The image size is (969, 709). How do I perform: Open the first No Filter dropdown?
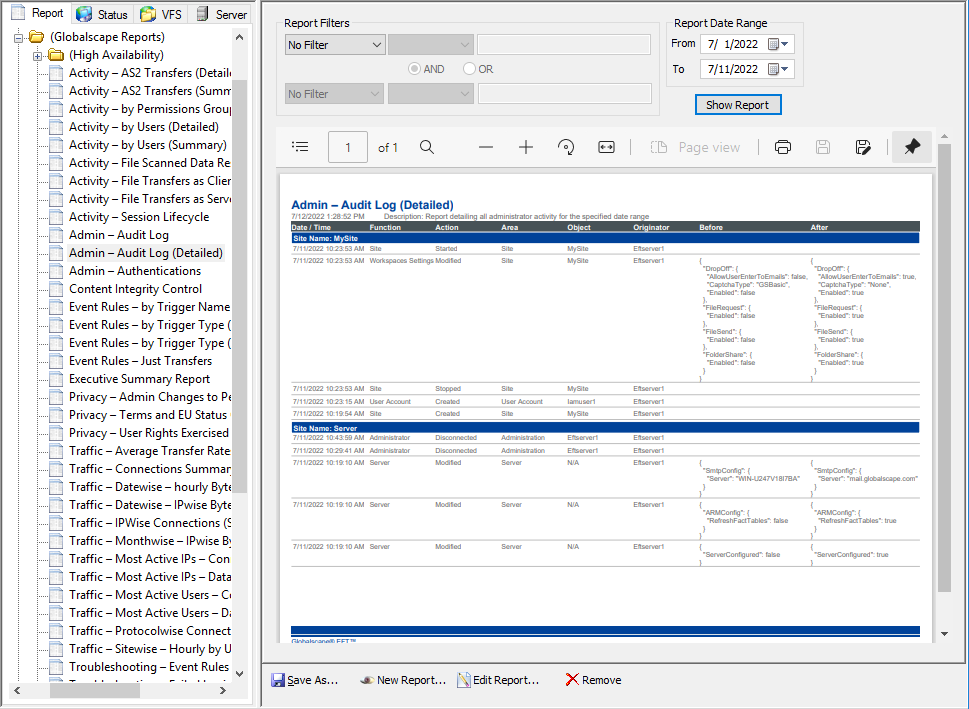pos(335,44)
